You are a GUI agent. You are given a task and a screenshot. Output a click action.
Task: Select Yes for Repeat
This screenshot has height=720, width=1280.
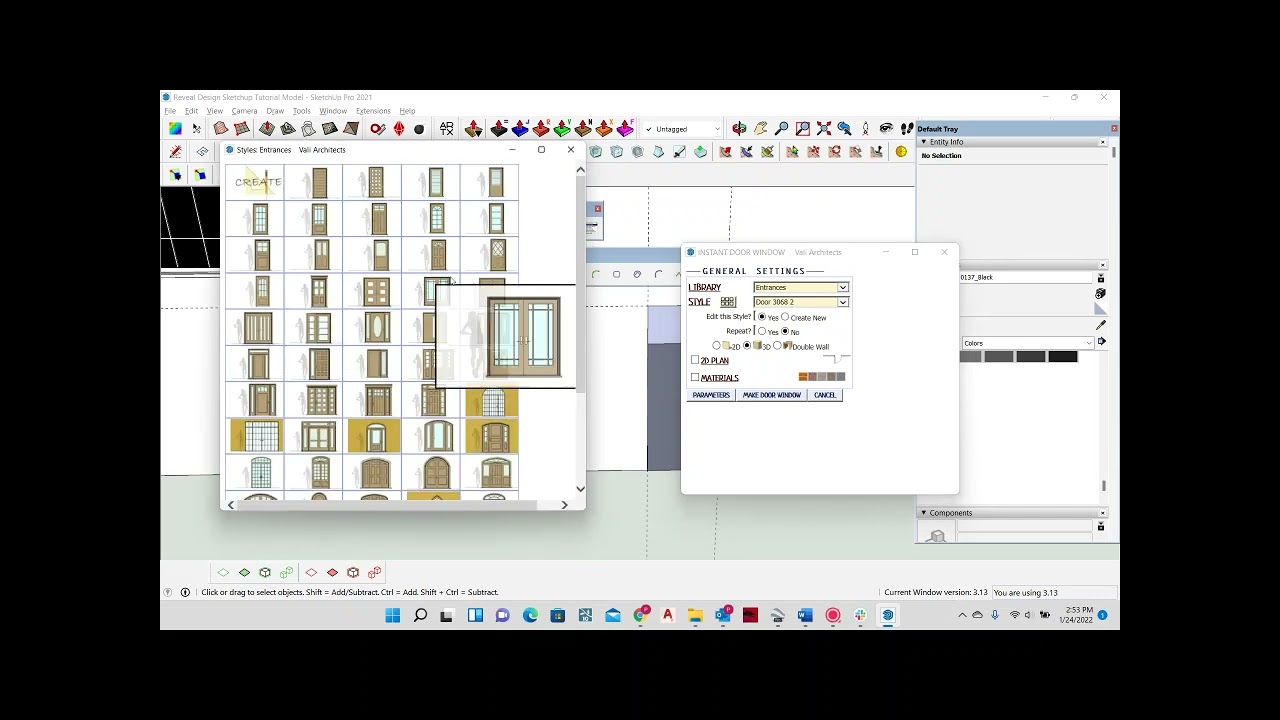(x=762, y=331)
